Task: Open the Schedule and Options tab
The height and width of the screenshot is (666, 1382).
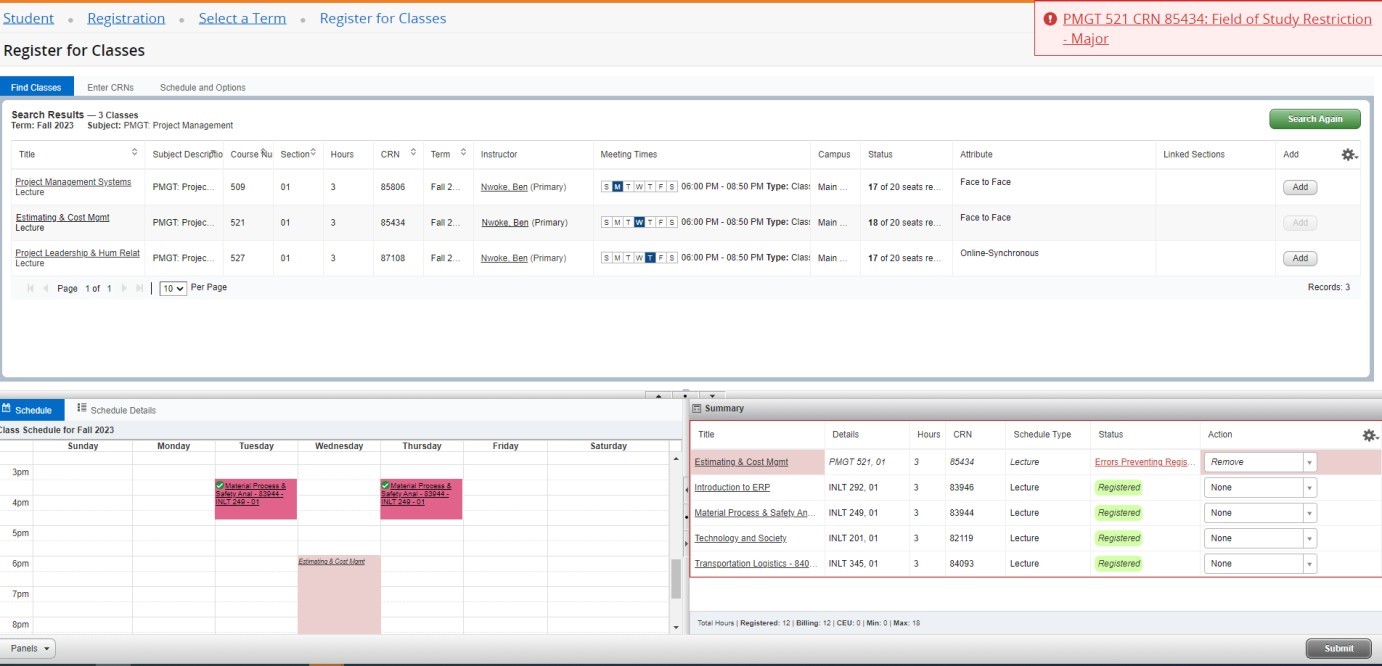Action: tap(202, 87)
